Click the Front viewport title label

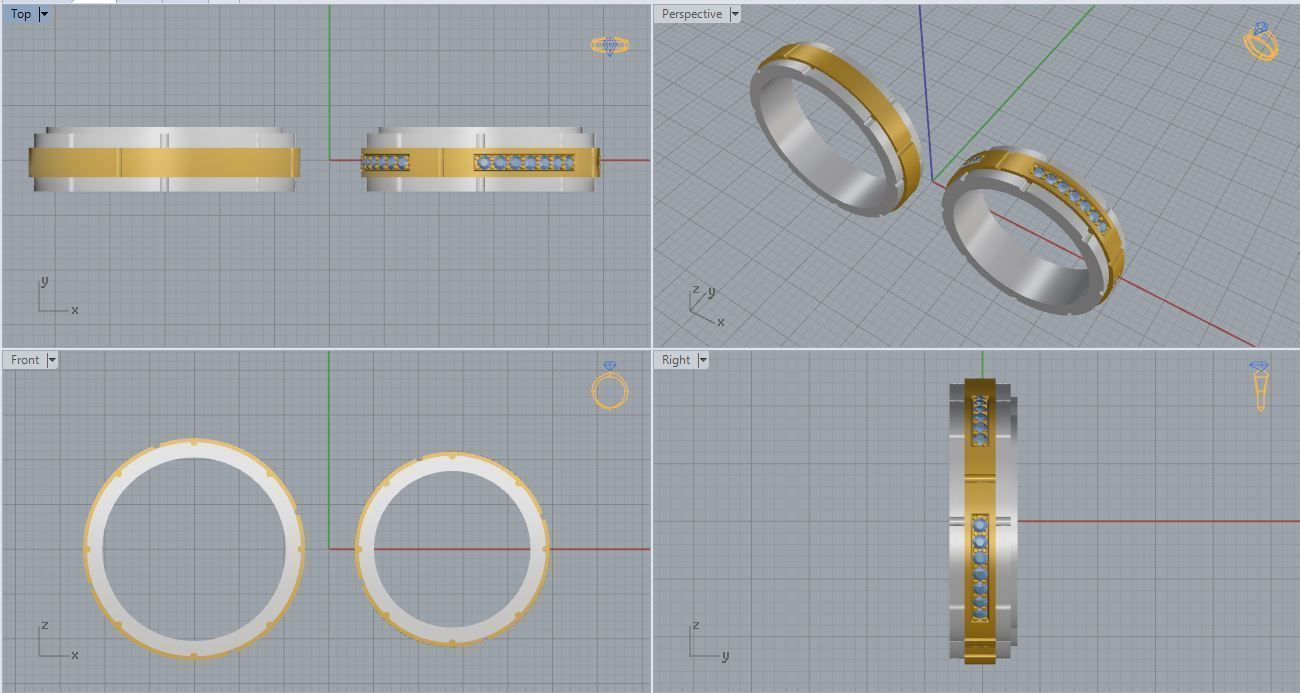pos(25,360)
